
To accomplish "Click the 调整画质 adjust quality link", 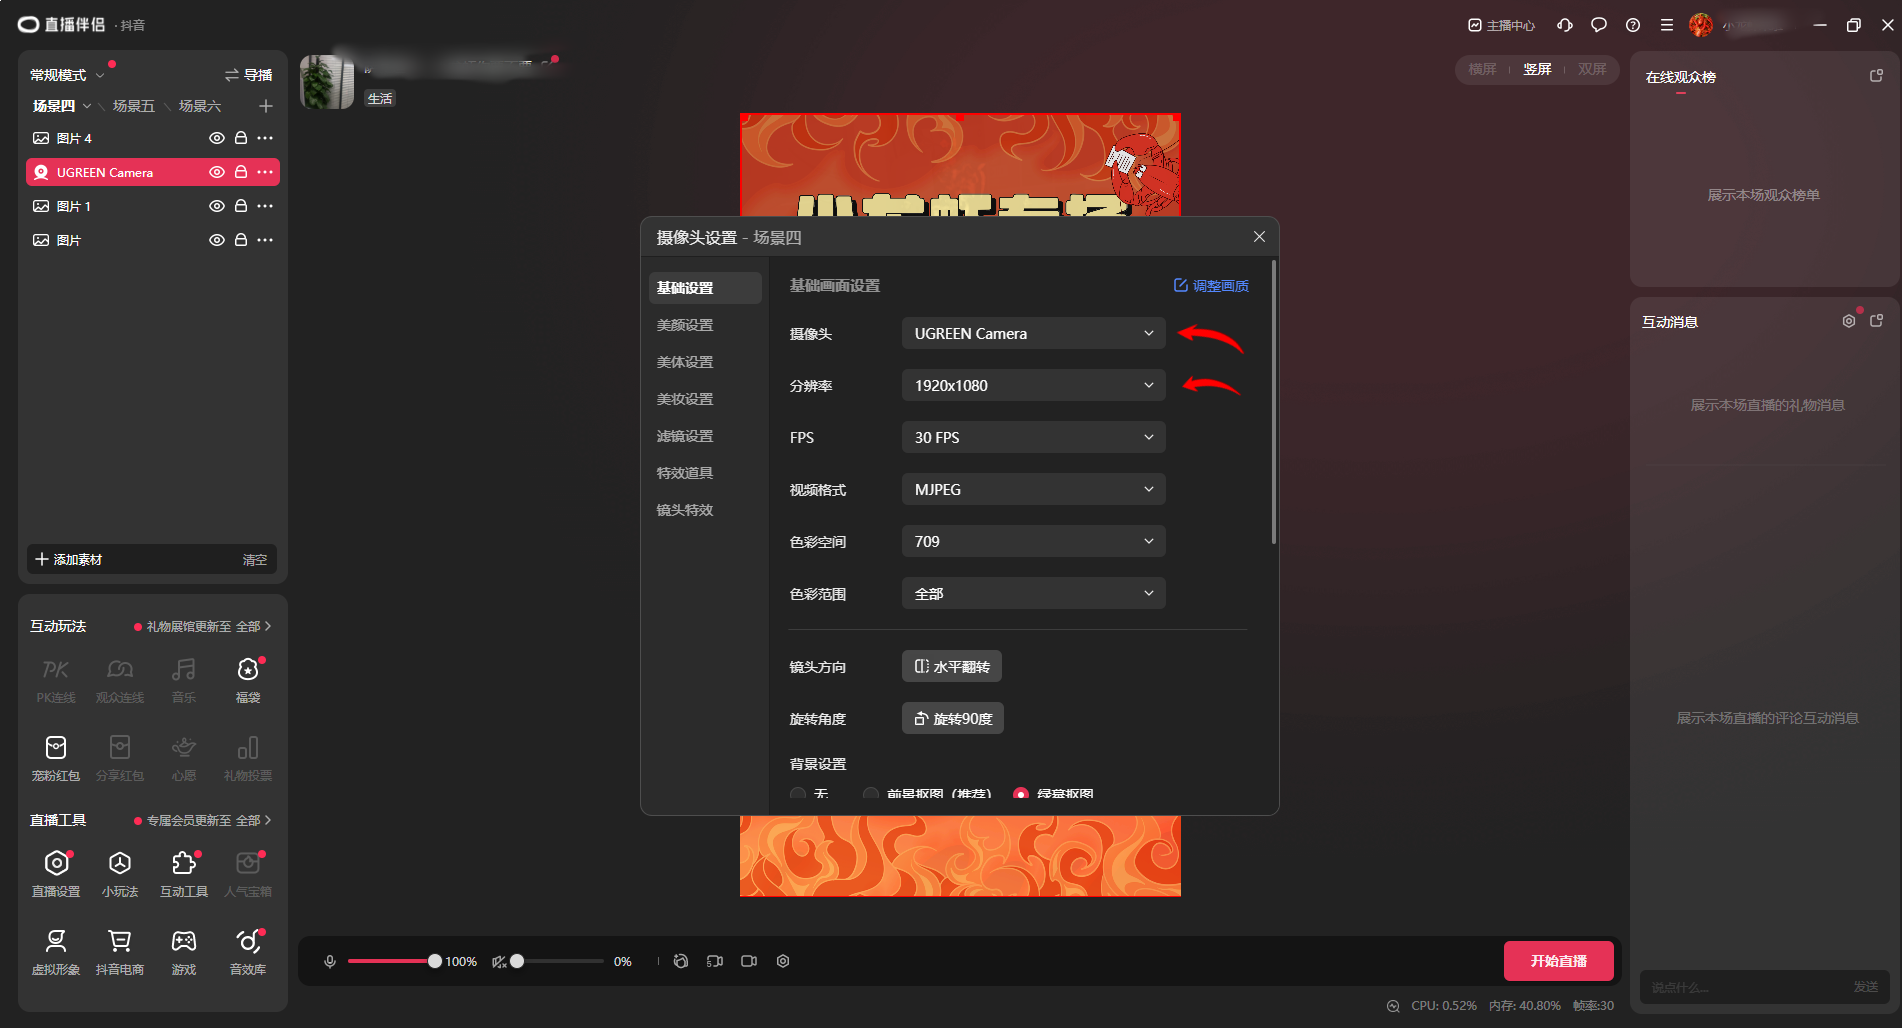I will [x=1211, y=286].
